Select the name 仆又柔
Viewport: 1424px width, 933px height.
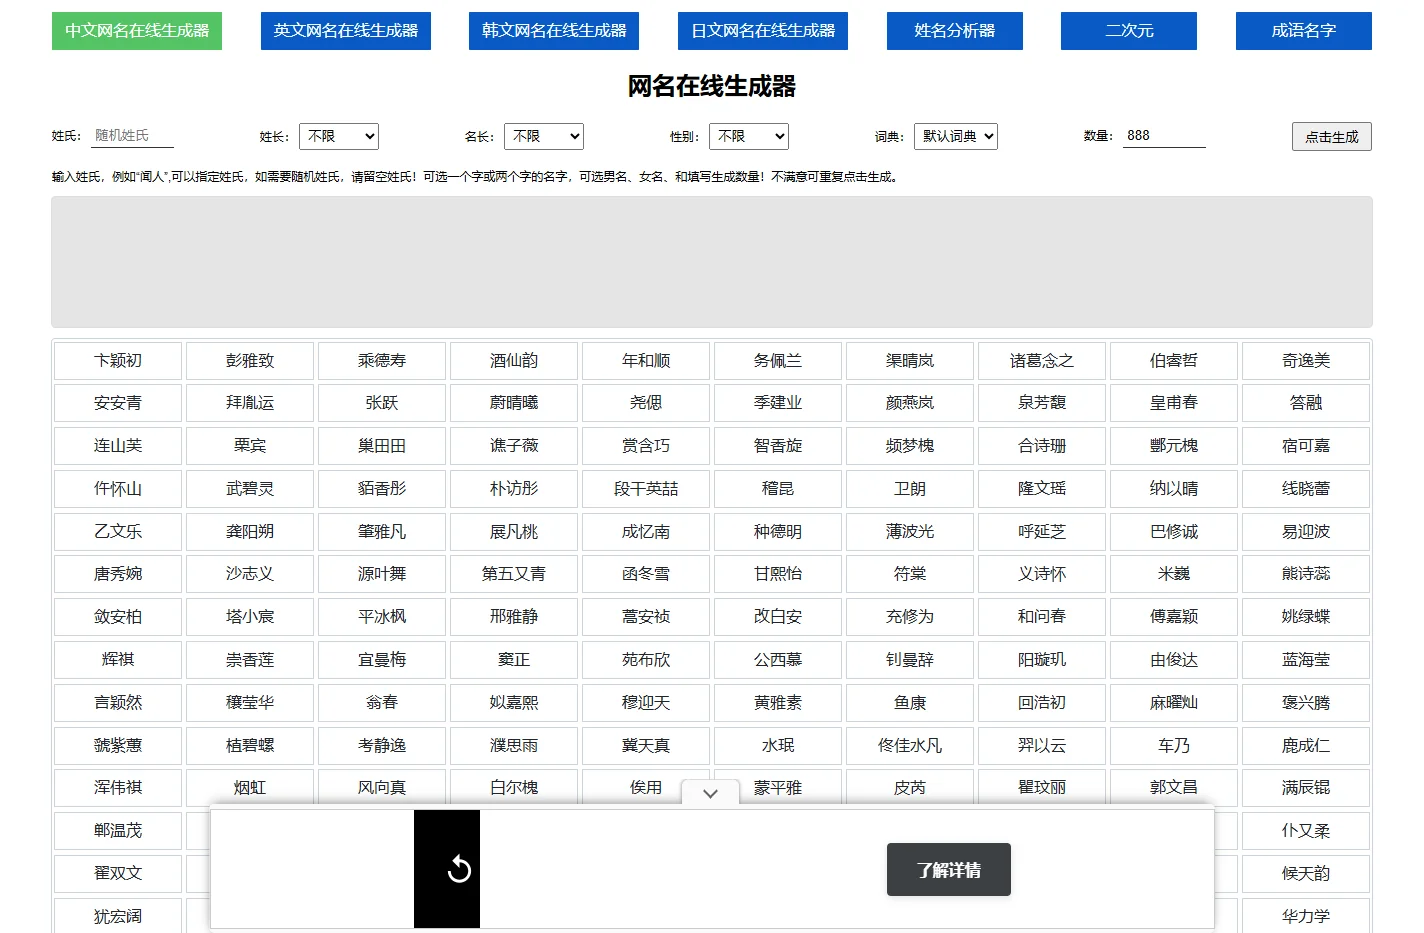pyautogui.click(x=1306, y=831)
